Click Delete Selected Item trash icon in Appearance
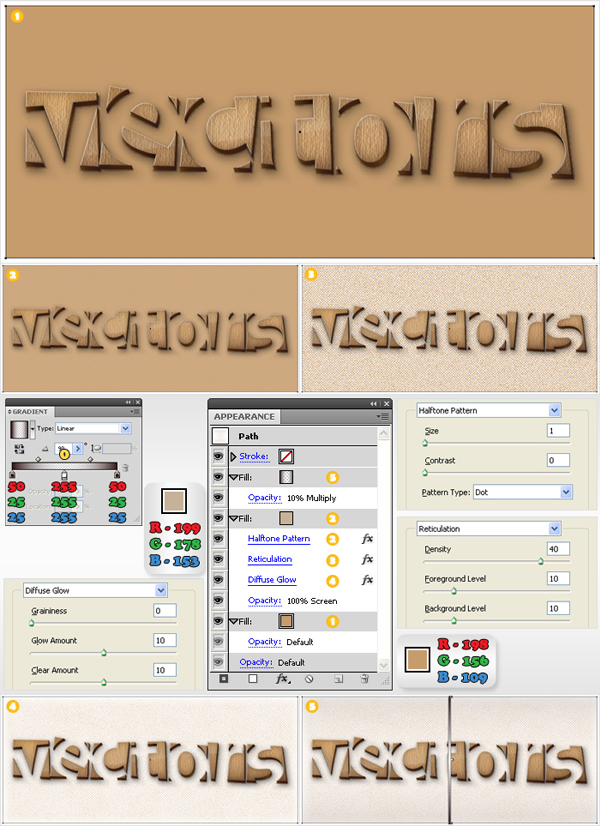This screenshot has height=826, width=600. click(x=366, y=679)
